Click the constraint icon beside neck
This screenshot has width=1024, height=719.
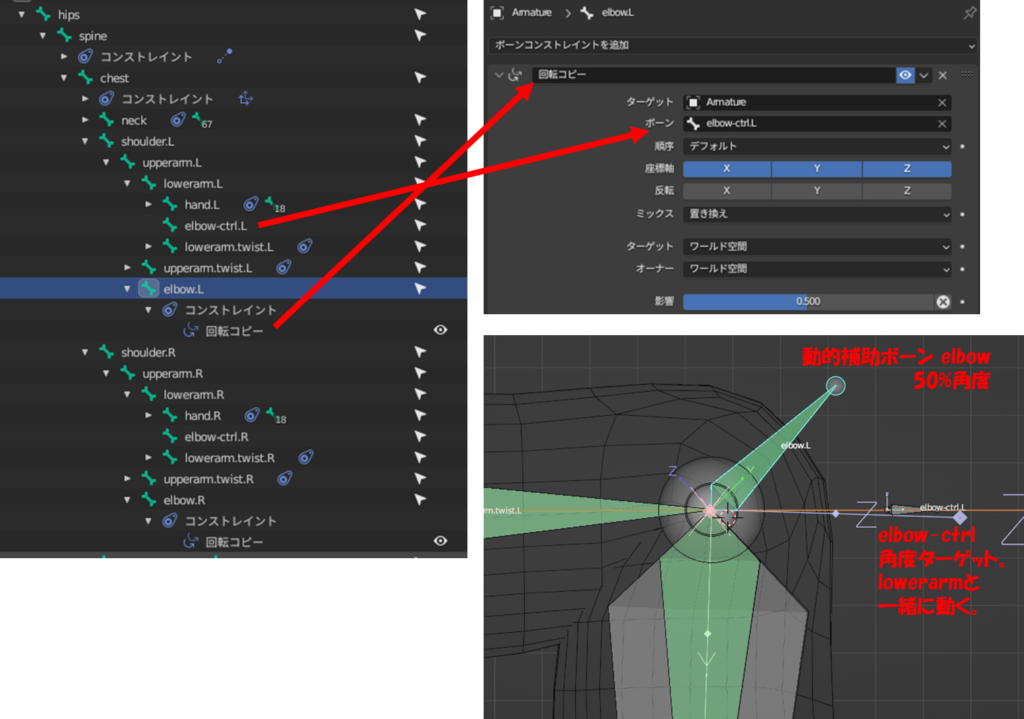177,120
